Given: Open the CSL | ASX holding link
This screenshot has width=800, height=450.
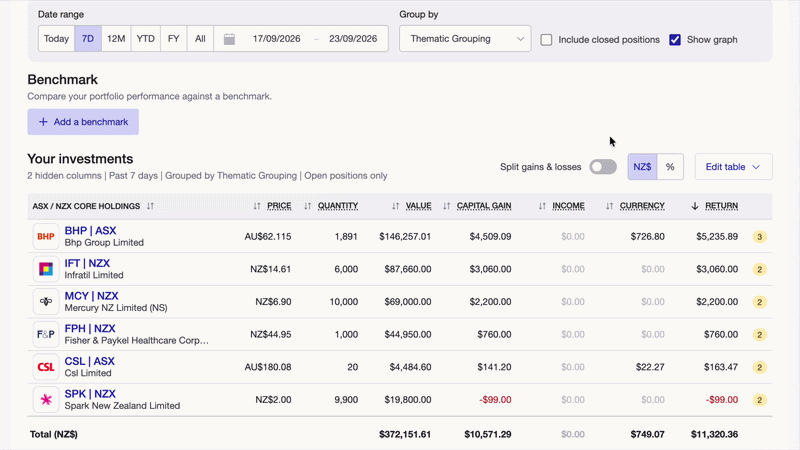Looking at the screenshot, I should [x=89, y=361].
